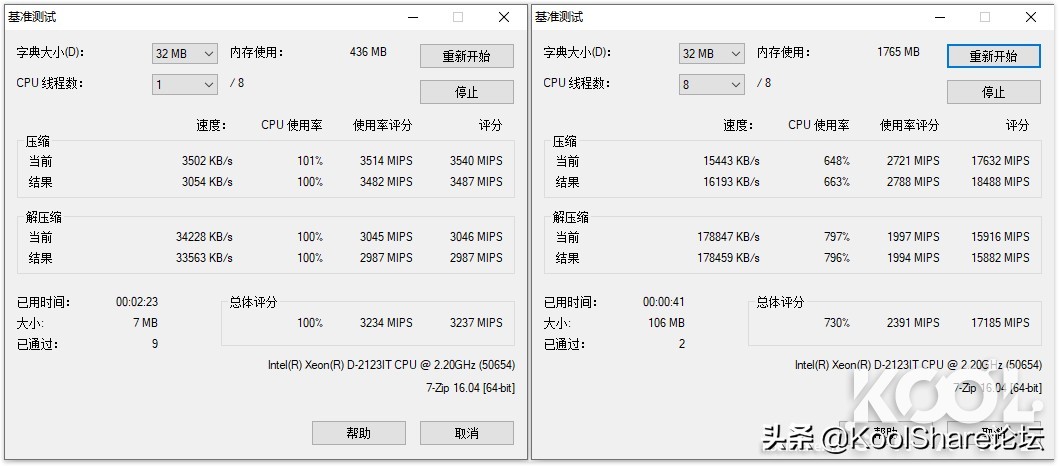
Task: Select decompression result rating 15882 MIPS
Action: coord(1000,258)
